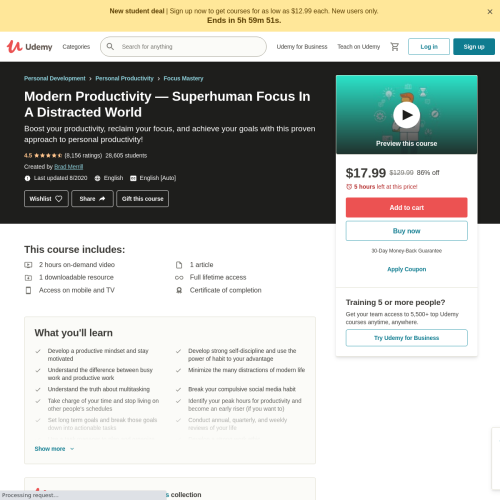Open Personal Productivity breadcrumb

[124, 78]
